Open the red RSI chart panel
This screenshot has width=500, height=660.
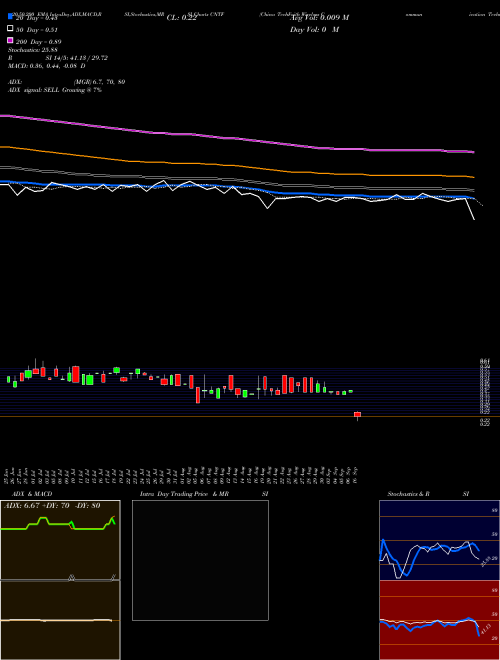(x=439, y=620)
